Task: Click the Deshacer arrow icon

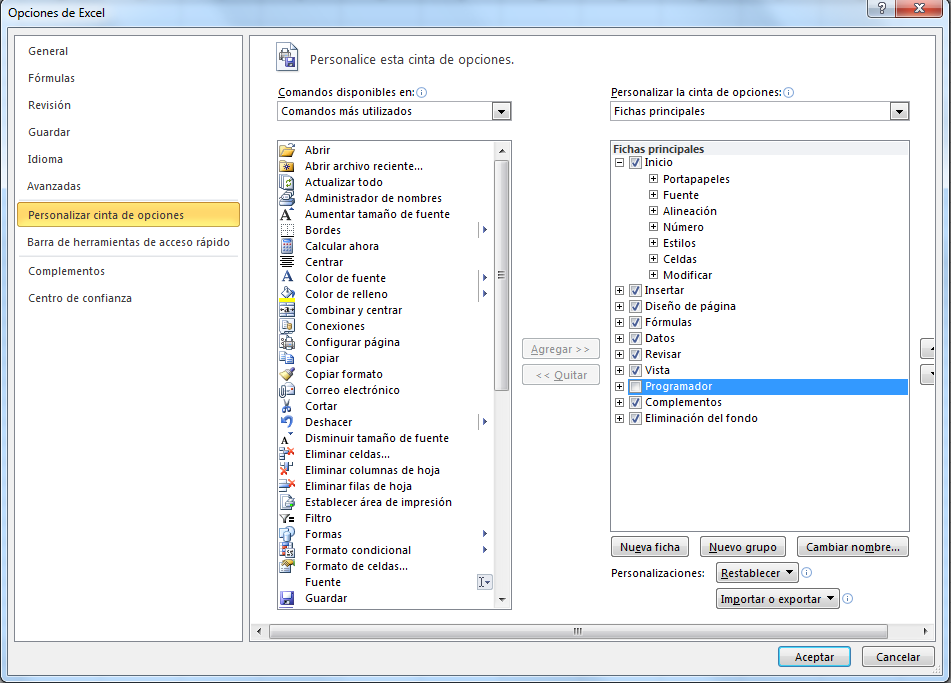Action: pos(287,422)
